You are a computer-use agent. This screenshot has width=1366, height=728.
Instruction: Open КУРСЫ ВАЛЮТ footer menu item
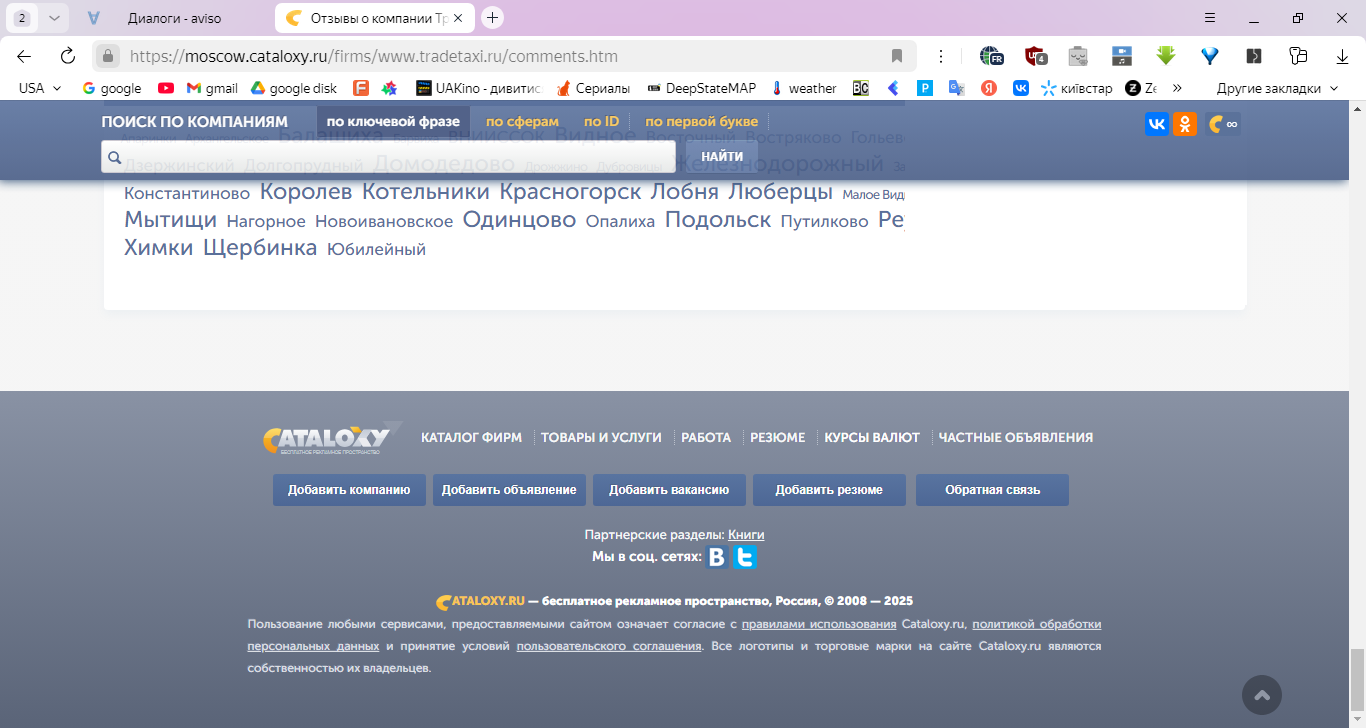tap(872, 438)
